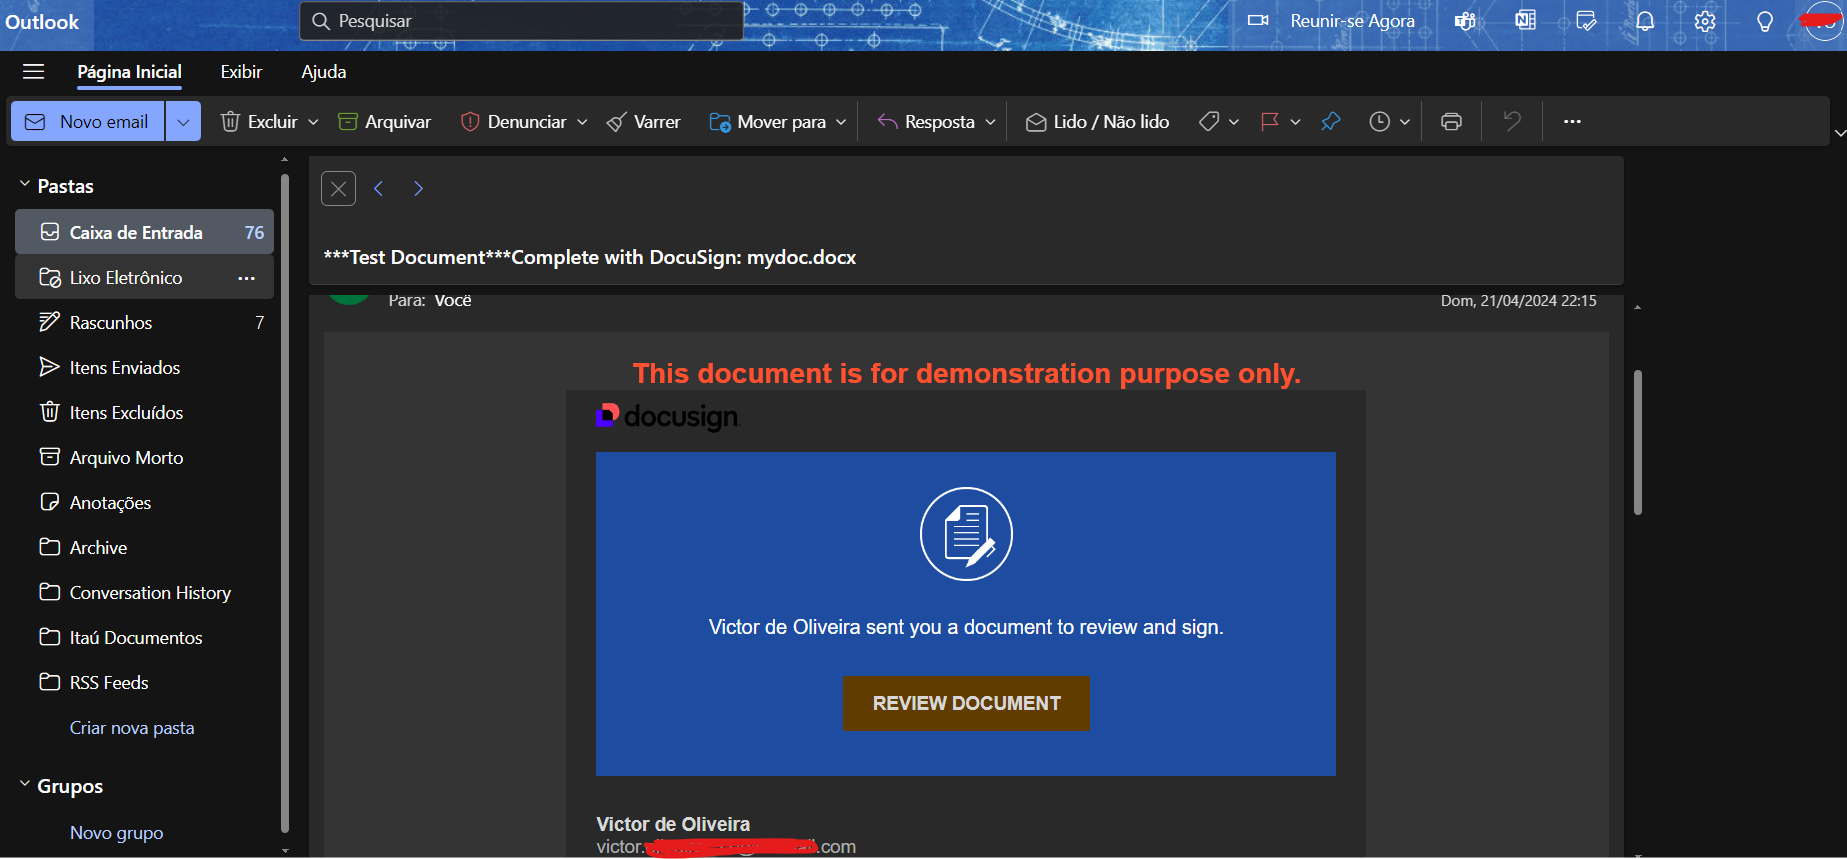Open the My Day task icon
This screenshot has width=1847, height=859.
(1586, 21)
